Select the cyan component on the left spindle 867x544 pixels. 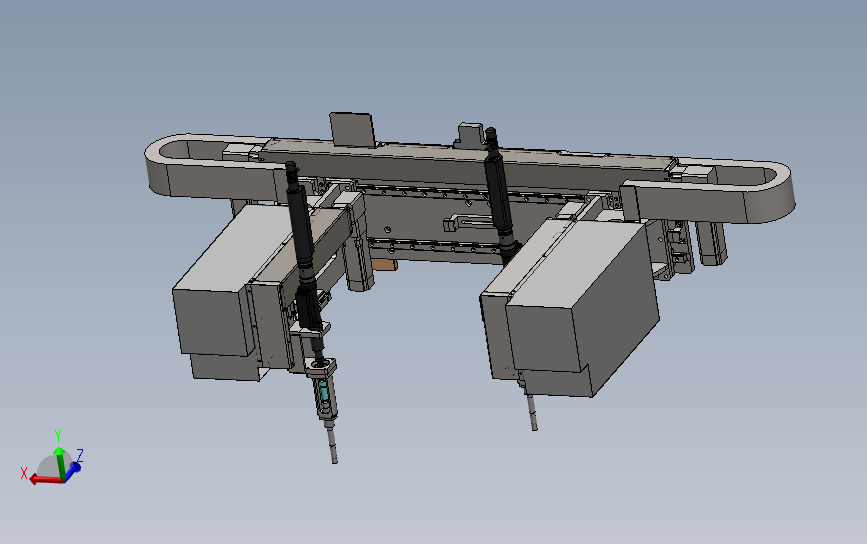(x=324, y=392)
